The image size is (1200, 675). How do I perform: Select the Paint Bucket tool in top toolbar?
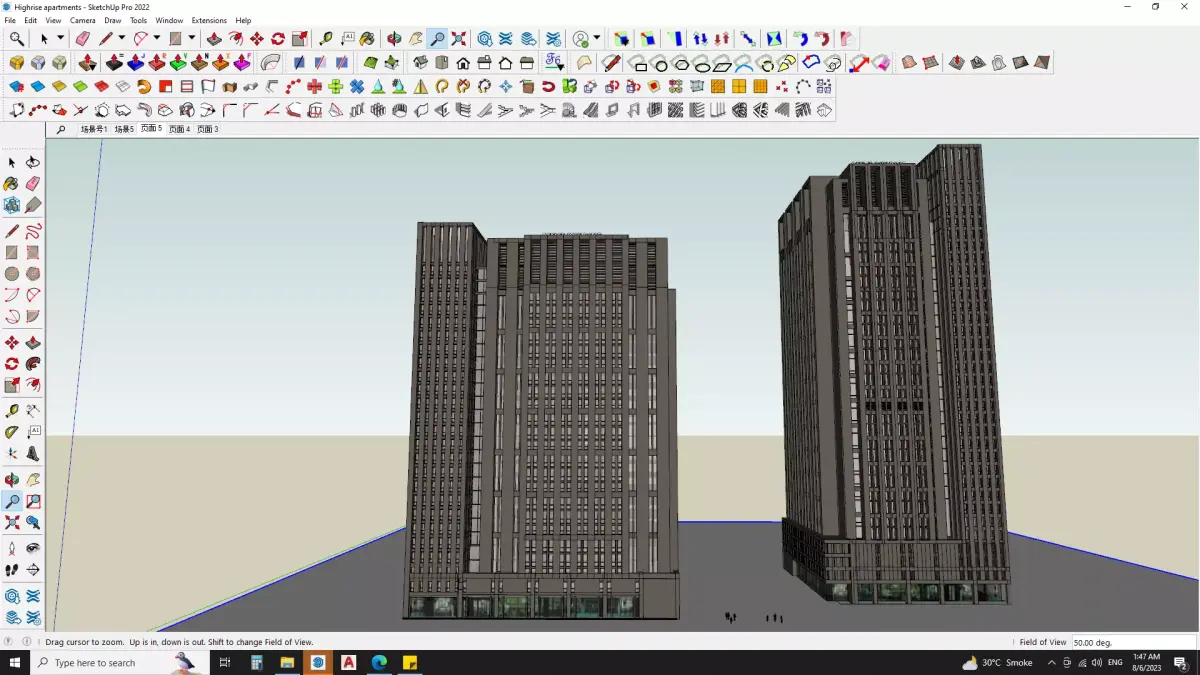click(367, 39)
